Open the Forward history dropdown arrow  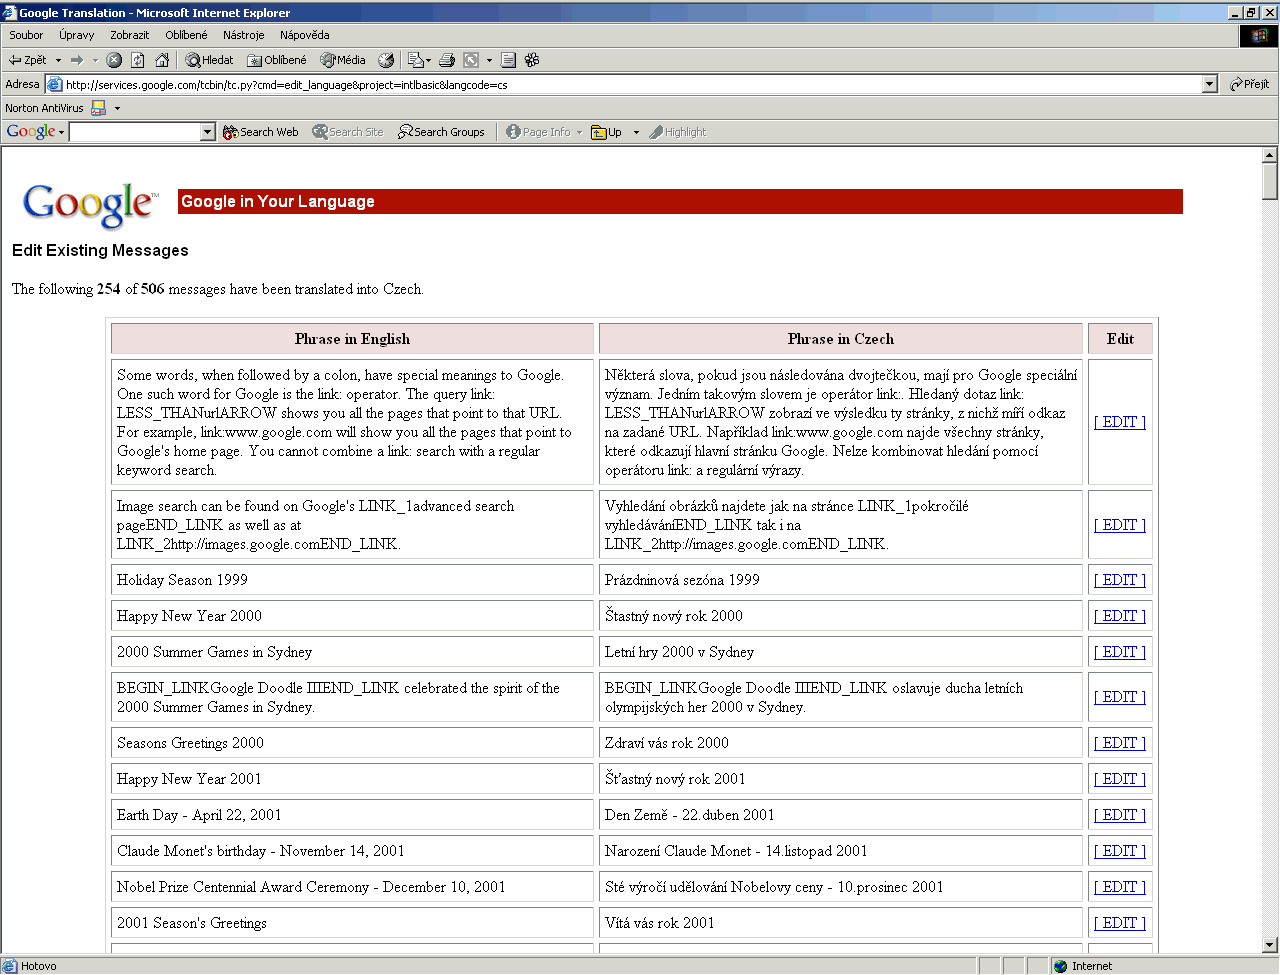(95, 60)
